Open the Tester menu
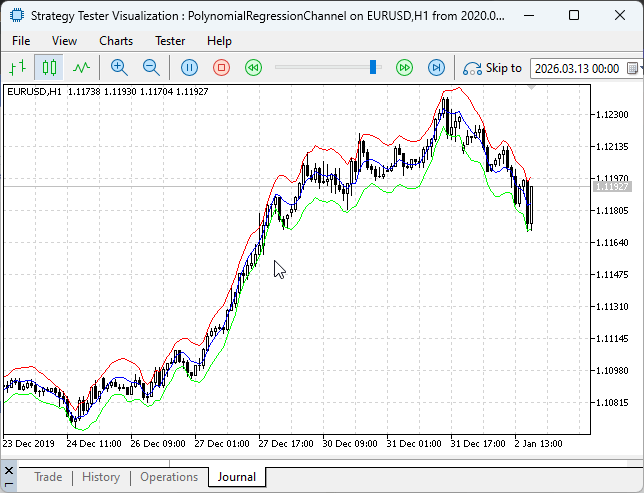 [170, 41]
